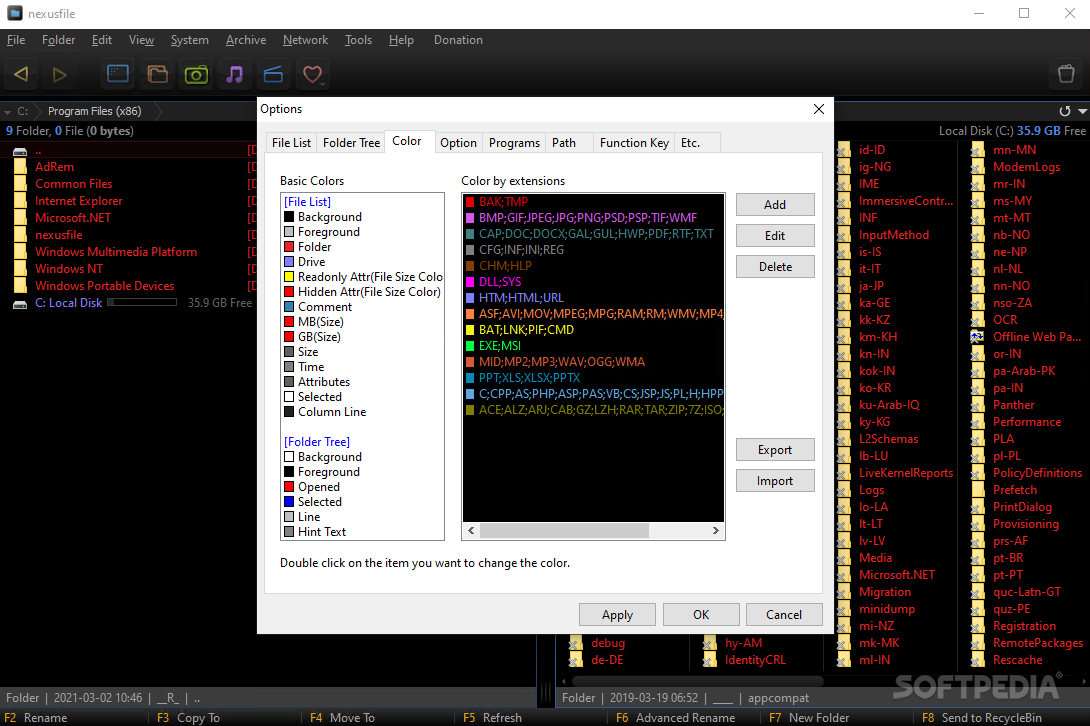
Task: Open the File menu
Action: click(x=16, y=40)
